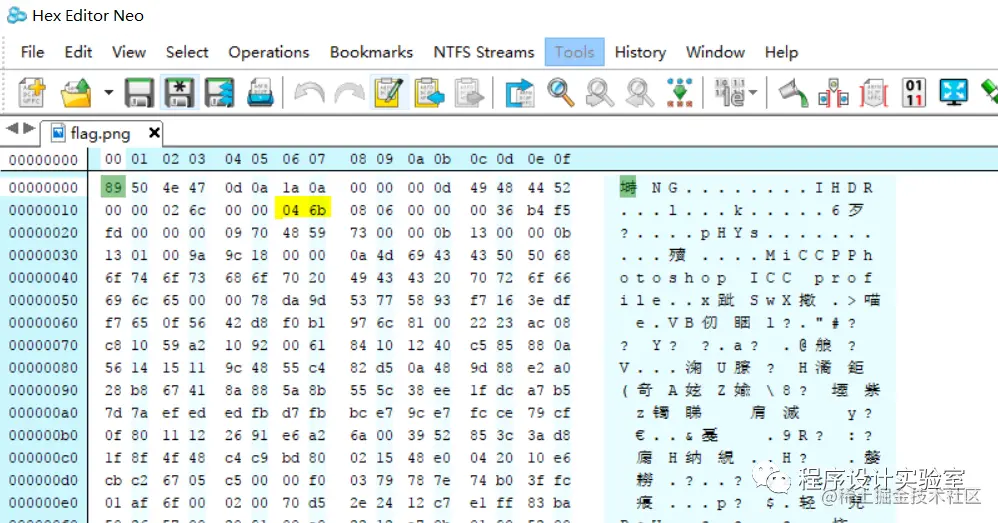998x523 pixels.
Task: Close the flag.png tab
Action: pos(154,133)
